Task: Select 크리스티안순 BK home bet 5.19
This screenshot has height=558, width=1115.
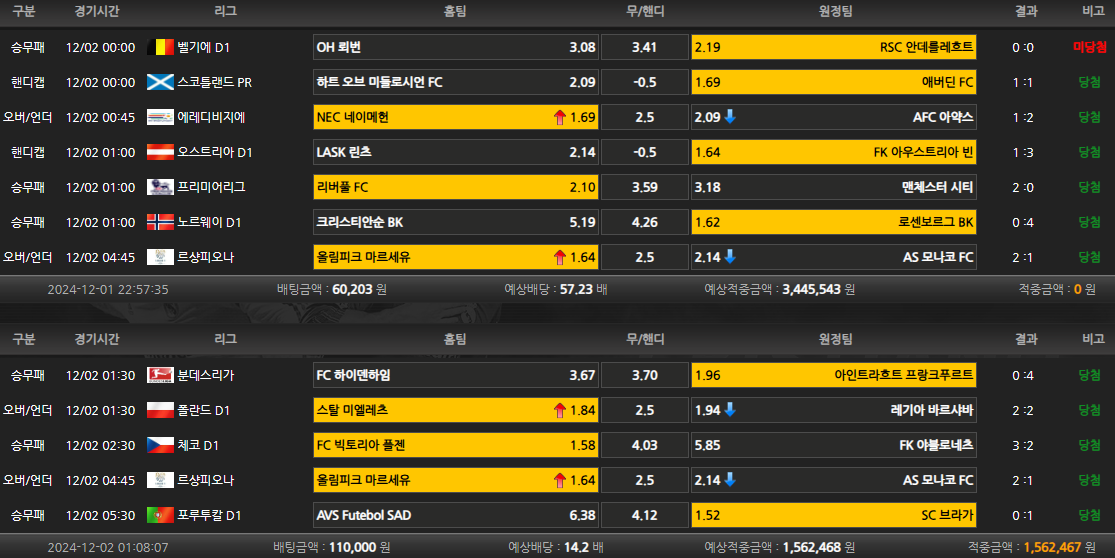Action: point(456,222)
